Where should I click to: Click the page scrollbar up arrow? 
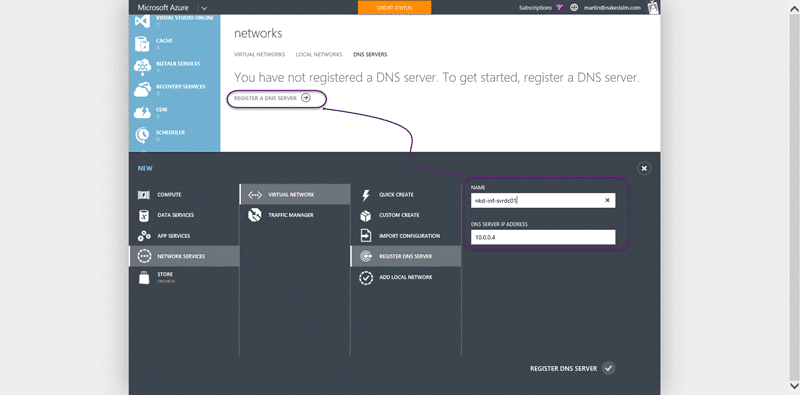pos(794,9)
